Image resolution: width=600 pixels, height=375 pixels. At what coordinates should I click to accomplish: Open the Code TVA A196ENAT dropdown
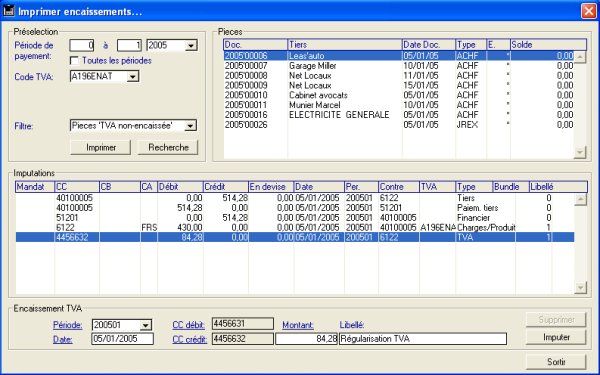tap(132, 77)
